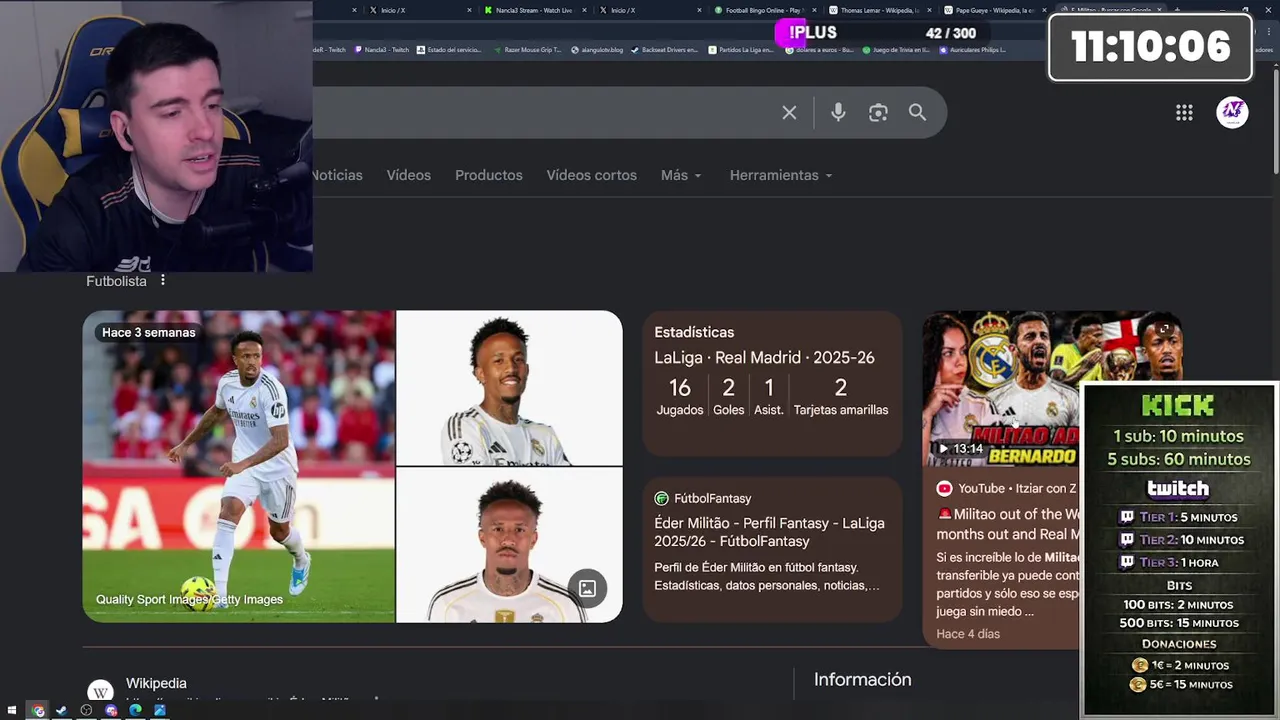Image resolution: width=1280 pixels, height=720 pixels.
Task: Open the Windows Start button
Action: point(12,710)
